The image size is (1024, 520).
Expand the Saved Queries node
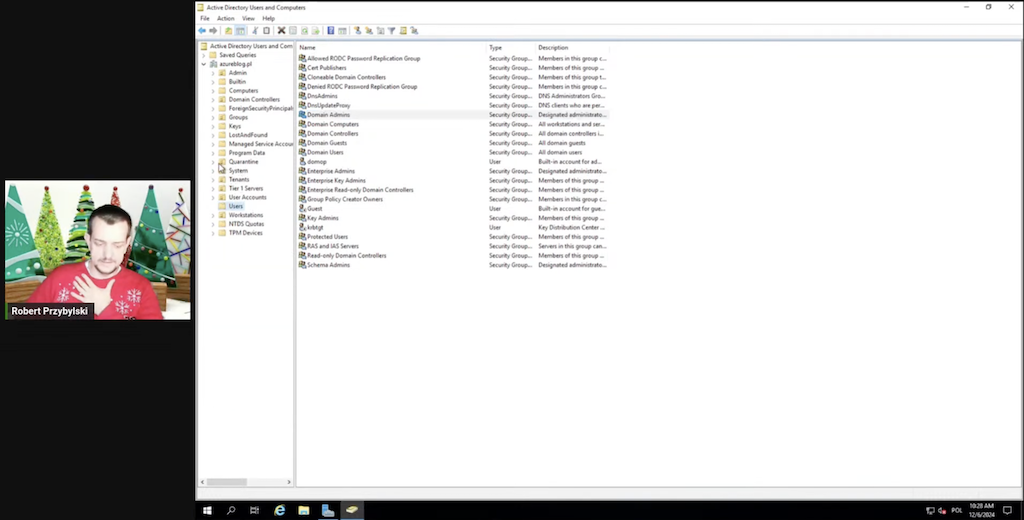click(204, 55)
